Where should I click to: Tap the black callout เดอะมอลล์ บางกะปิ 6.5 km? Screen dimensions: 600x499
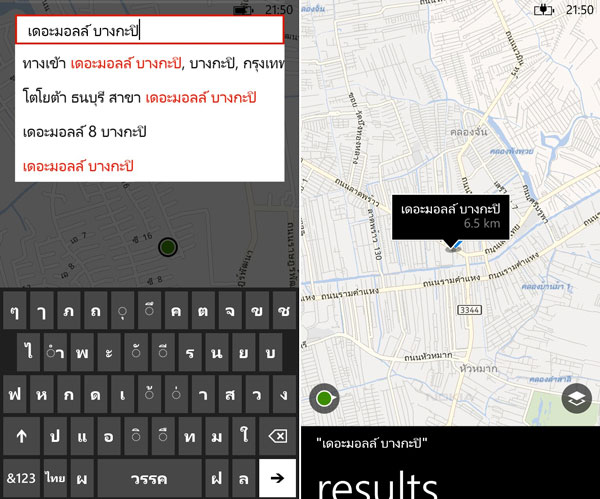[x=450, y=217]
